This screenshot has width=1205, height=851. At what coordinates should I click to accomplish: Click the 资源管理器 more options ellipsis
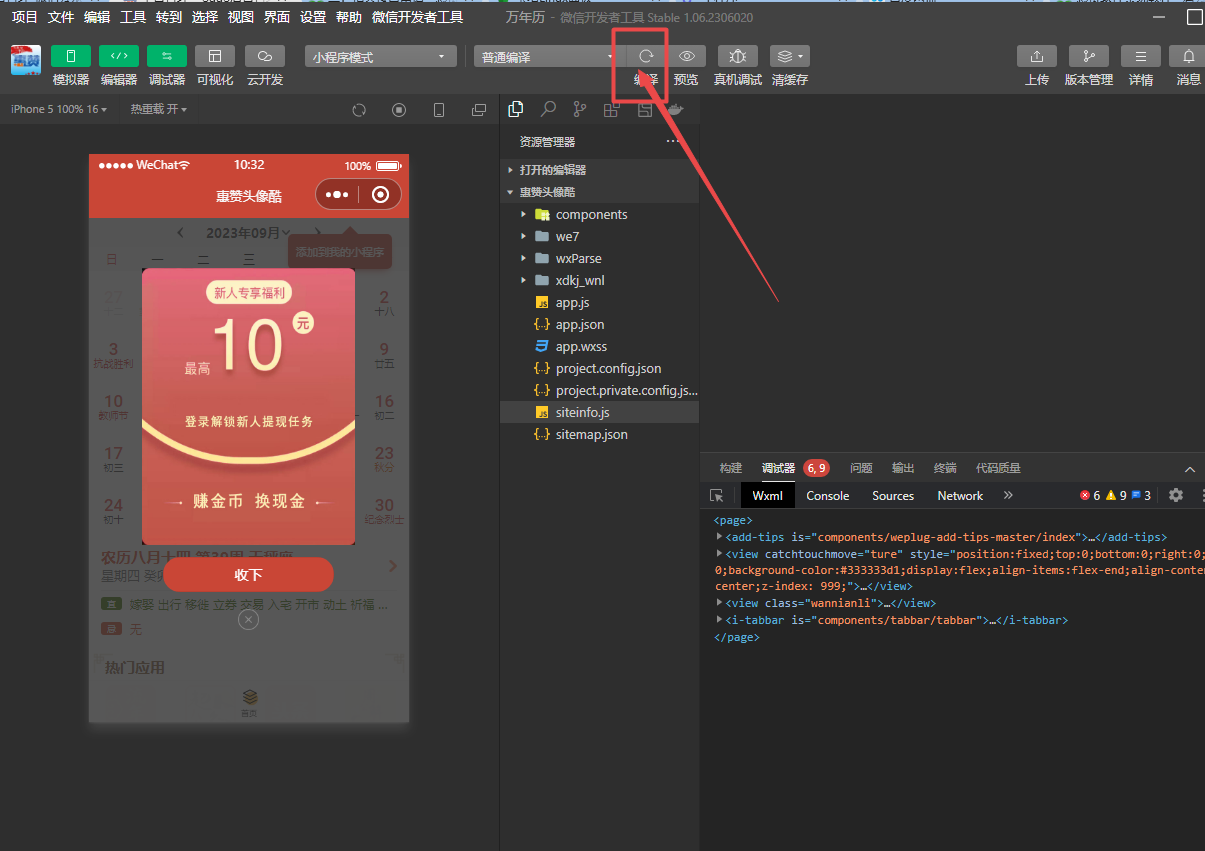point(673,142)
